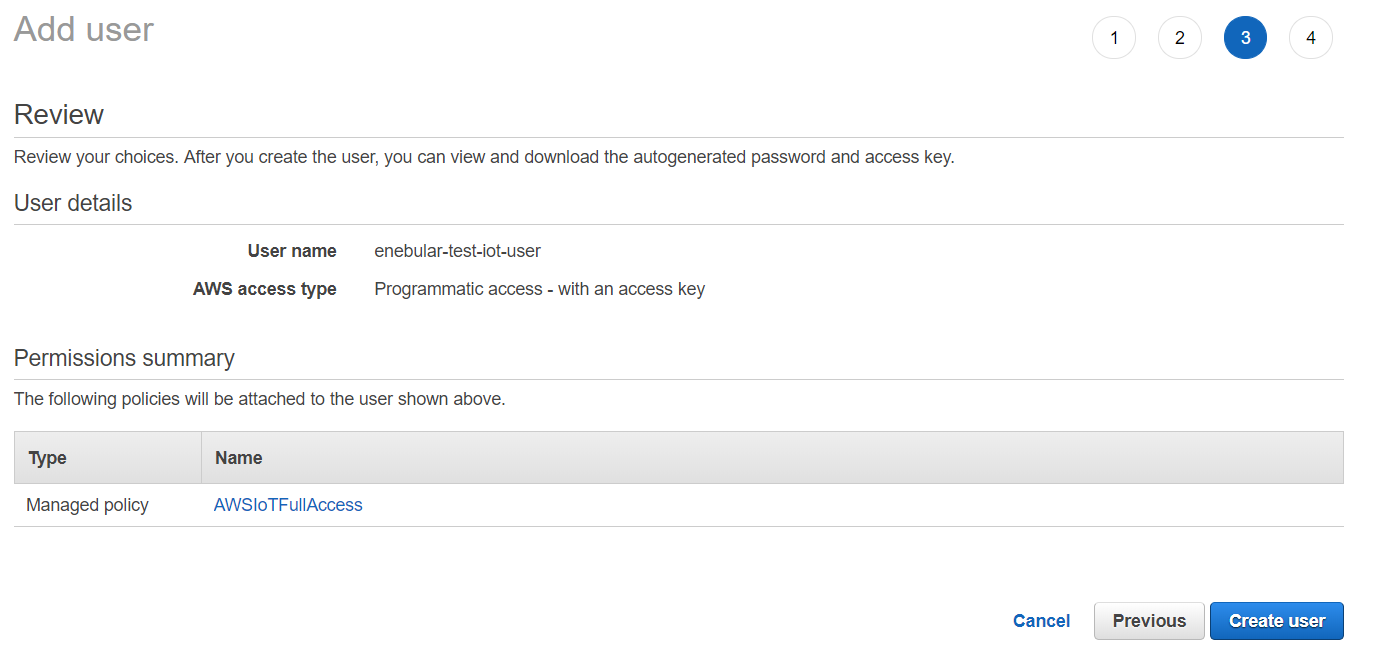Screen dimensions: 1397x660
Task: Click the Programmatic access type value
Action: 539,289
